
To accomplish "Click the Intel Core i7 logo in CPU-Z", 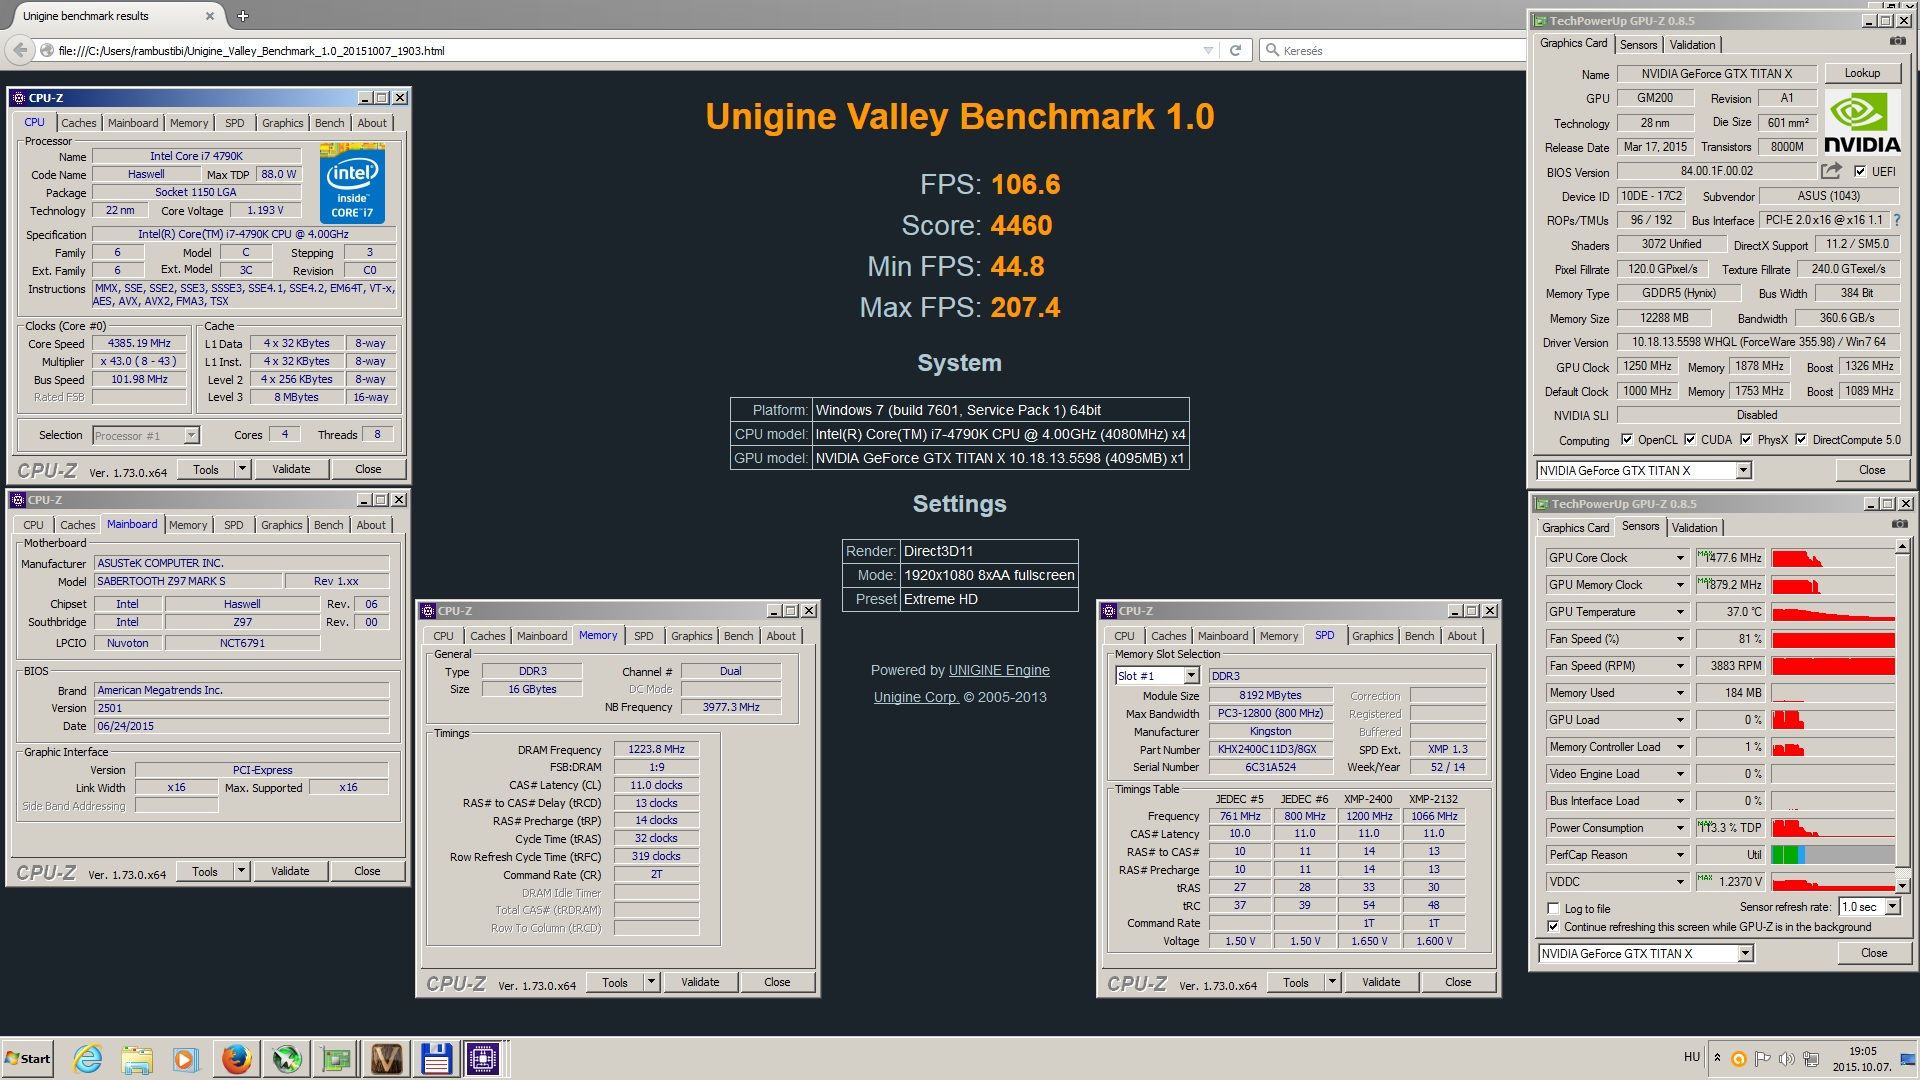I will [x=352, y=183].
